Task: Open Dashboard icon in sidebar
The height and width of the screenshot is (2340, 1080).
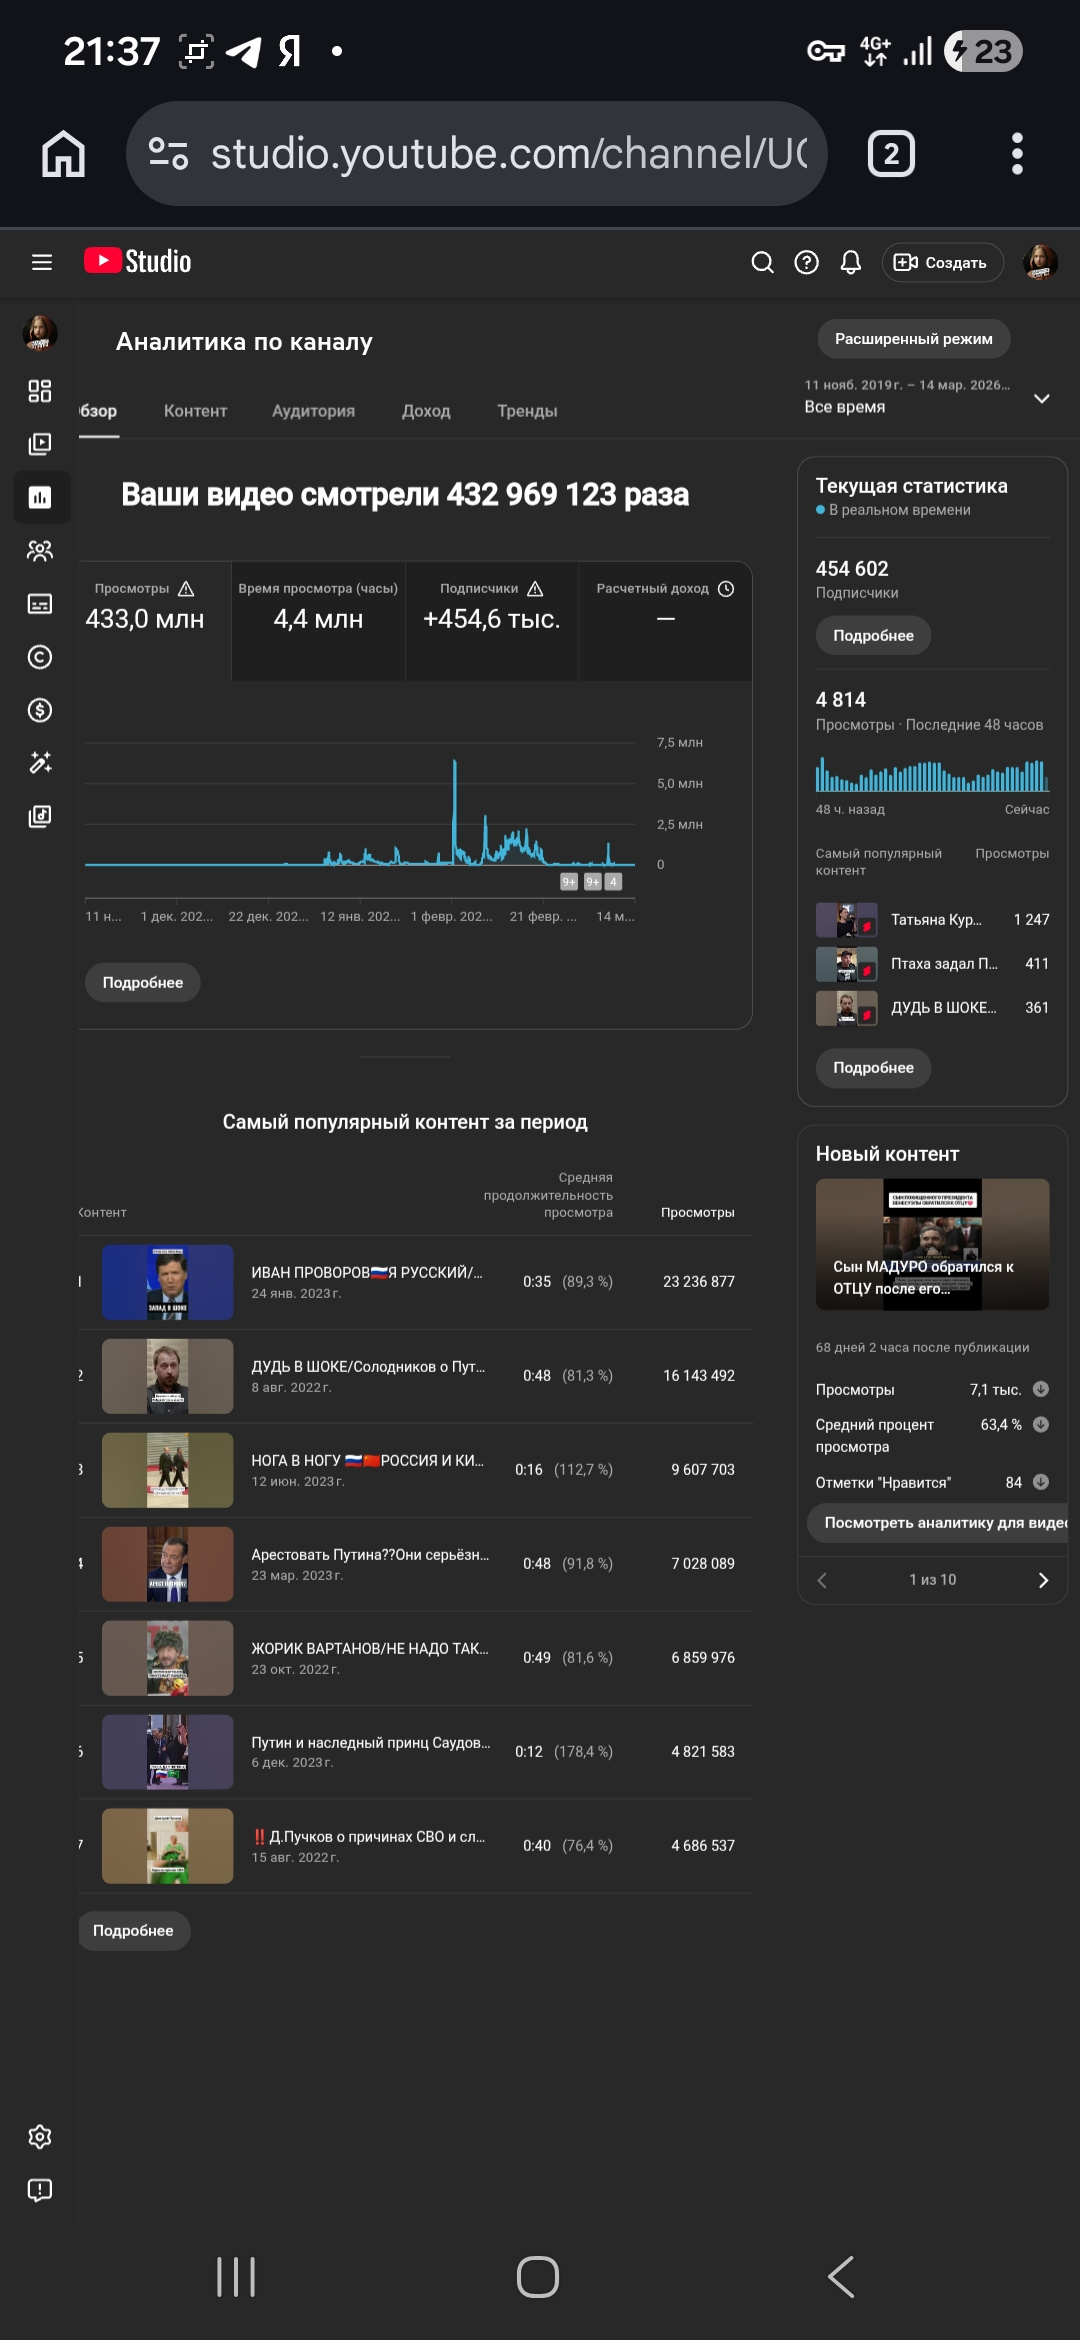Action: pyautogui.click(x=40, y=391)
